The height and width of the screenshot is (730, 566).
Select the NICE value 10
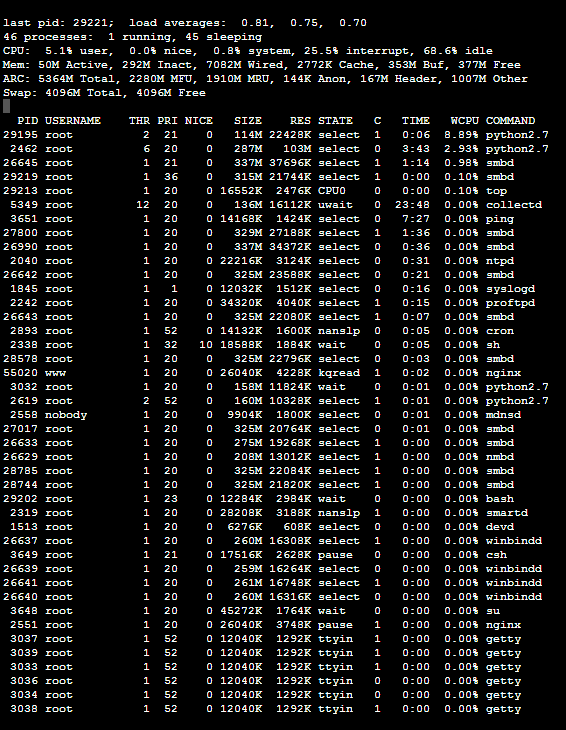pyautogui.click(x=206, y=345)
